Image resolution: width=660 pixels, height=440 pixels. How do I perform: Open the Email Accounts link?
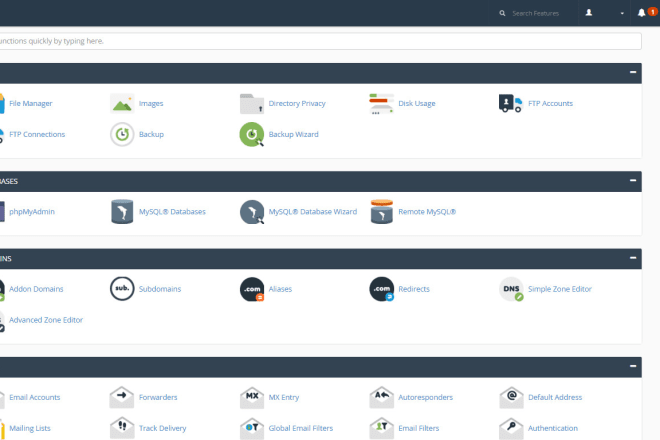[35, 397]
